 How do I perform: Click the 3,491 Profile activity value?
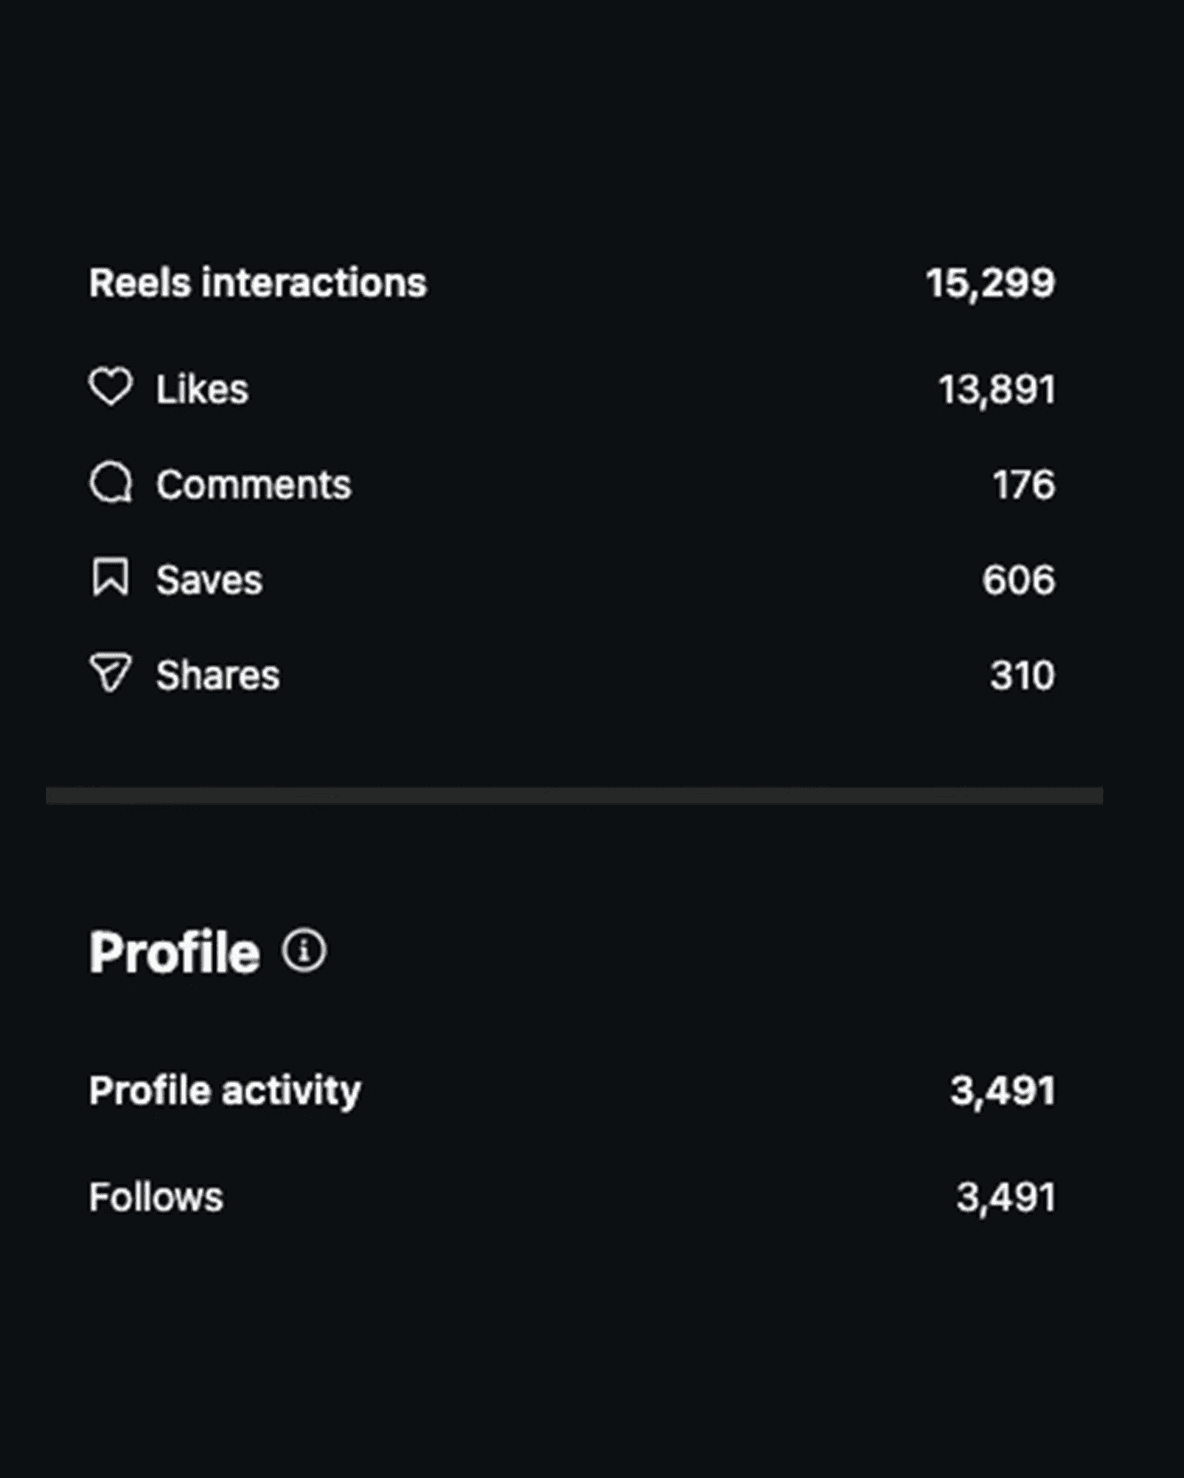click(1003, 1091)
